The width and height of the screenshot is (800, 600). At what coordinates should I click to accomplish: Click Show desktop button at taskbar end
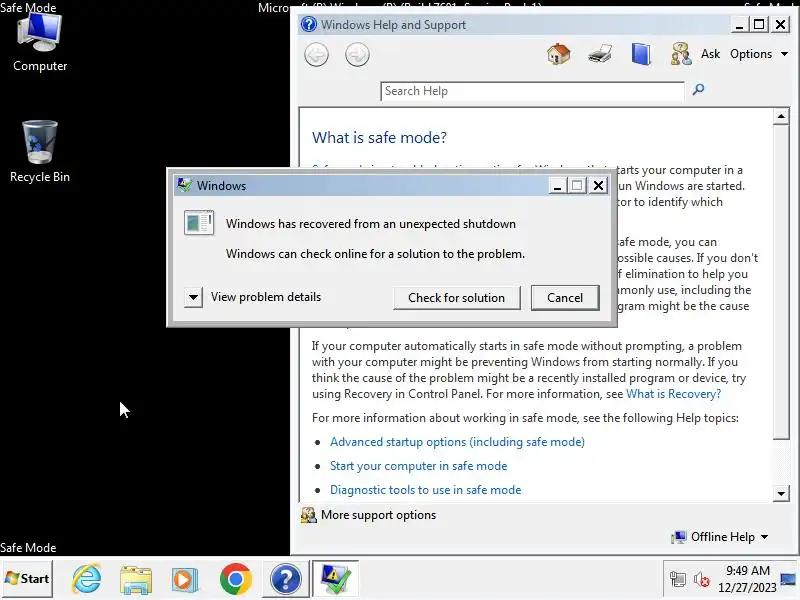point(788,579)
